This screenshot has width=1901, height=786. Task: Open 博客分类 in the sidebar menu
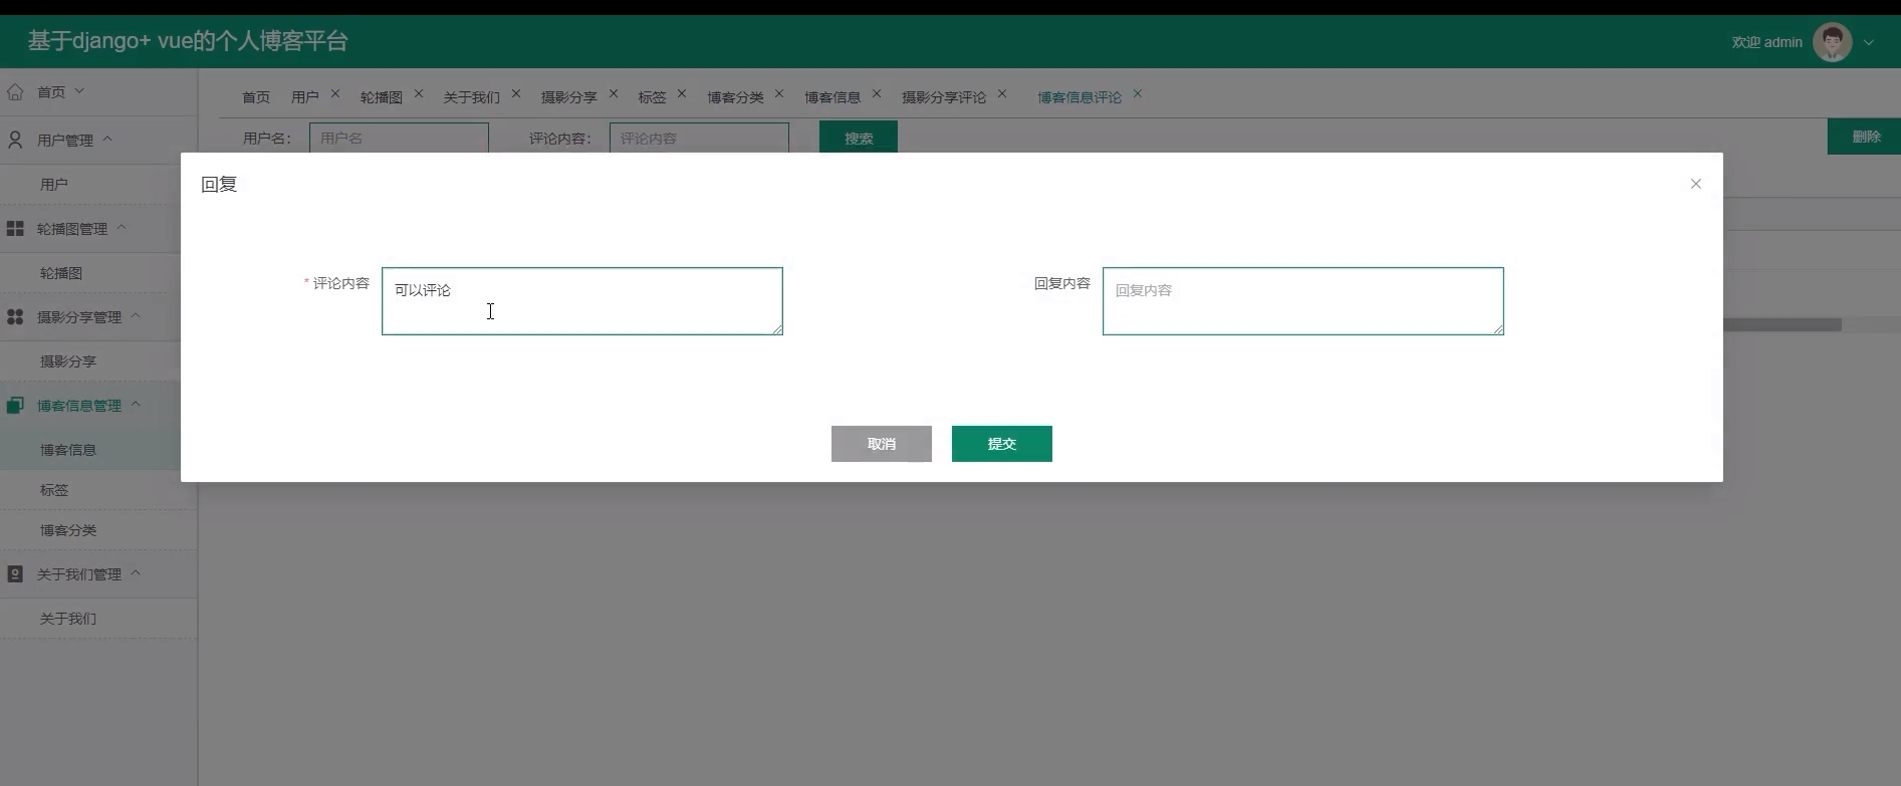68,530
